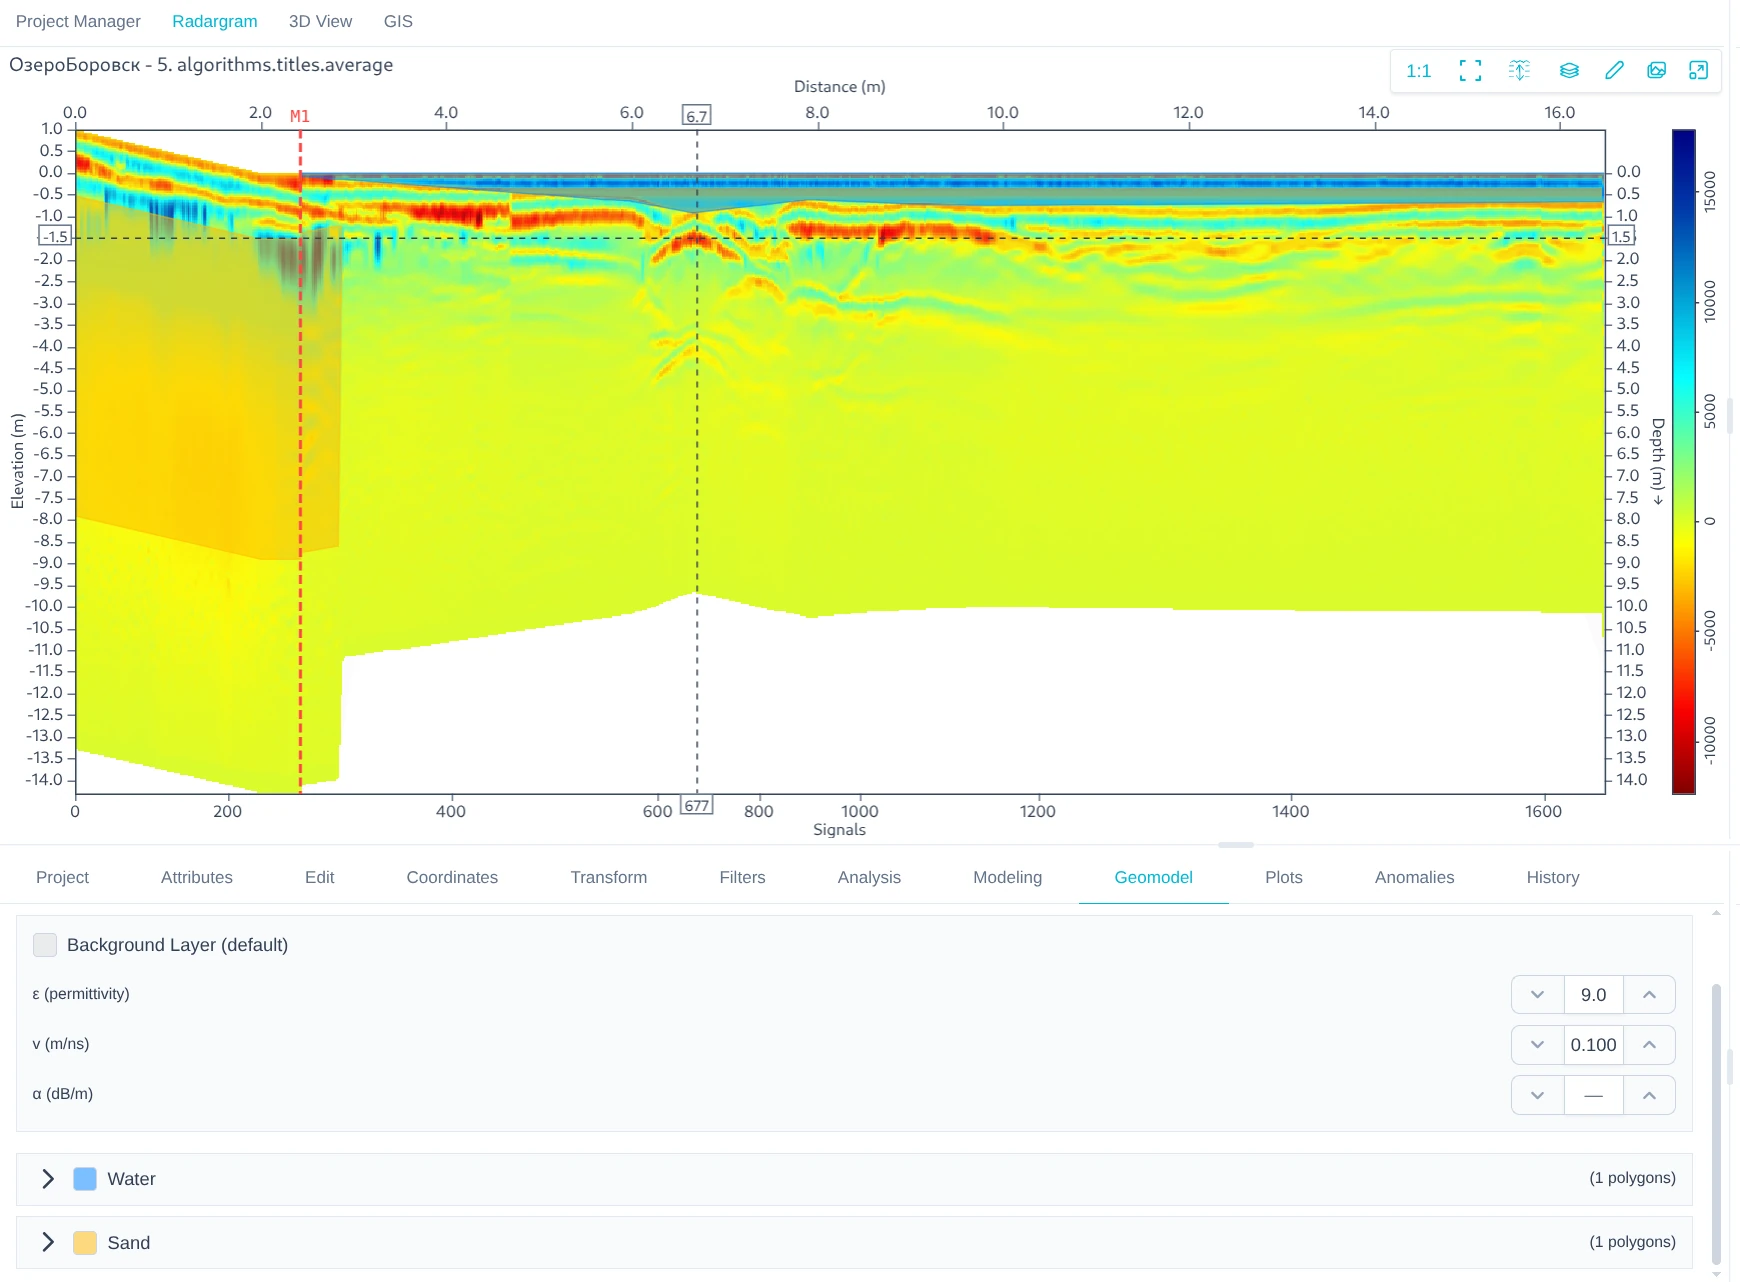Click the permittivity input field
Screen dimensions: 1740x1282
(1593, 995)
